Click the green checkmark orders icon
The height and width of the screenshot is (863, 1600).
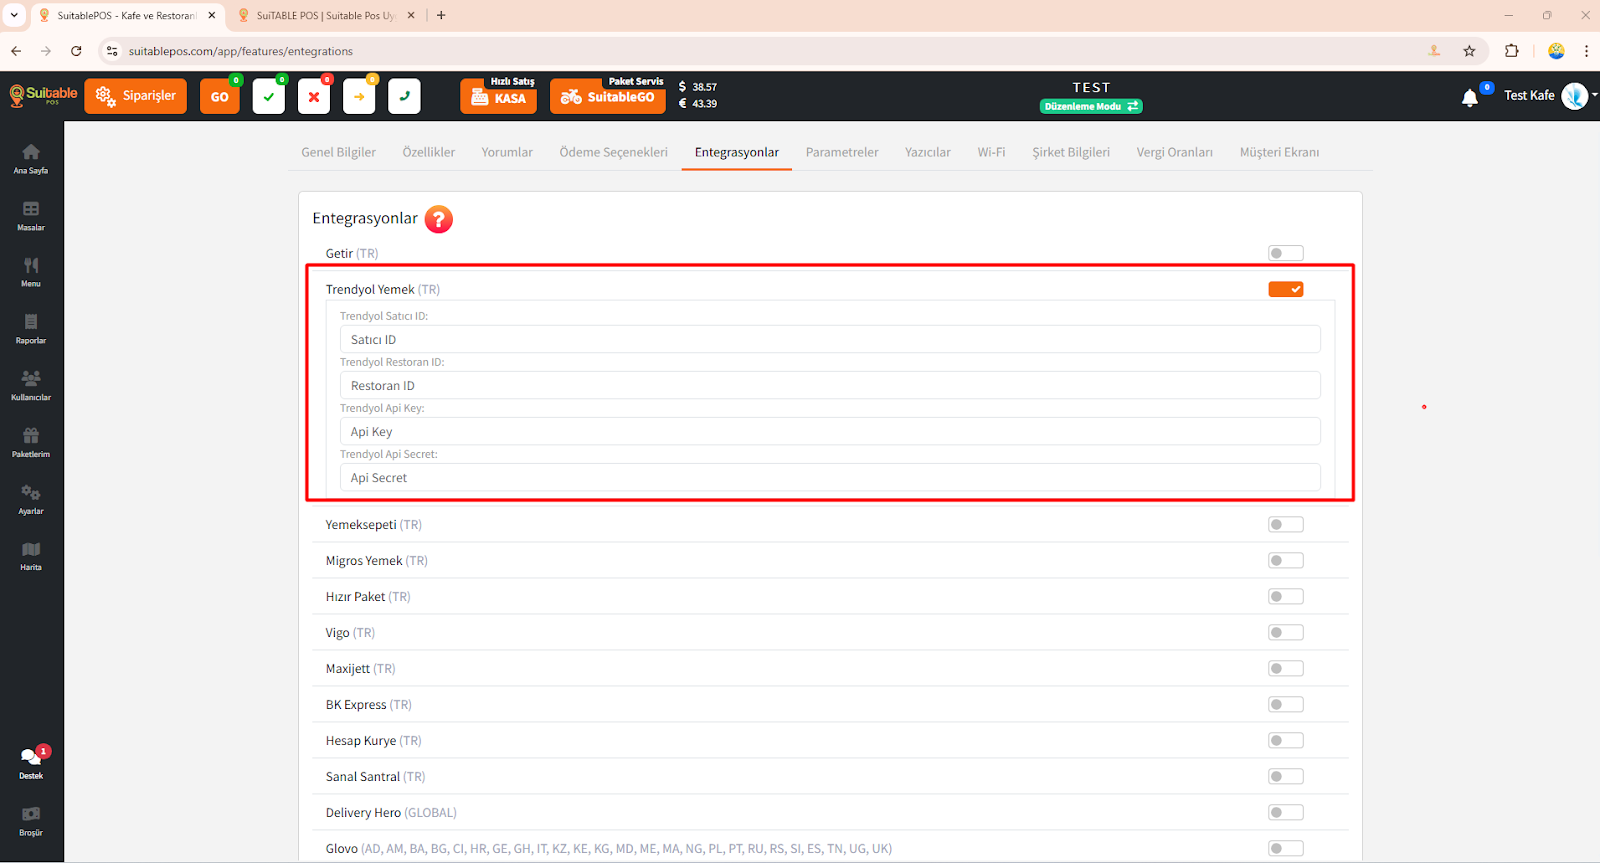(268, 96)
